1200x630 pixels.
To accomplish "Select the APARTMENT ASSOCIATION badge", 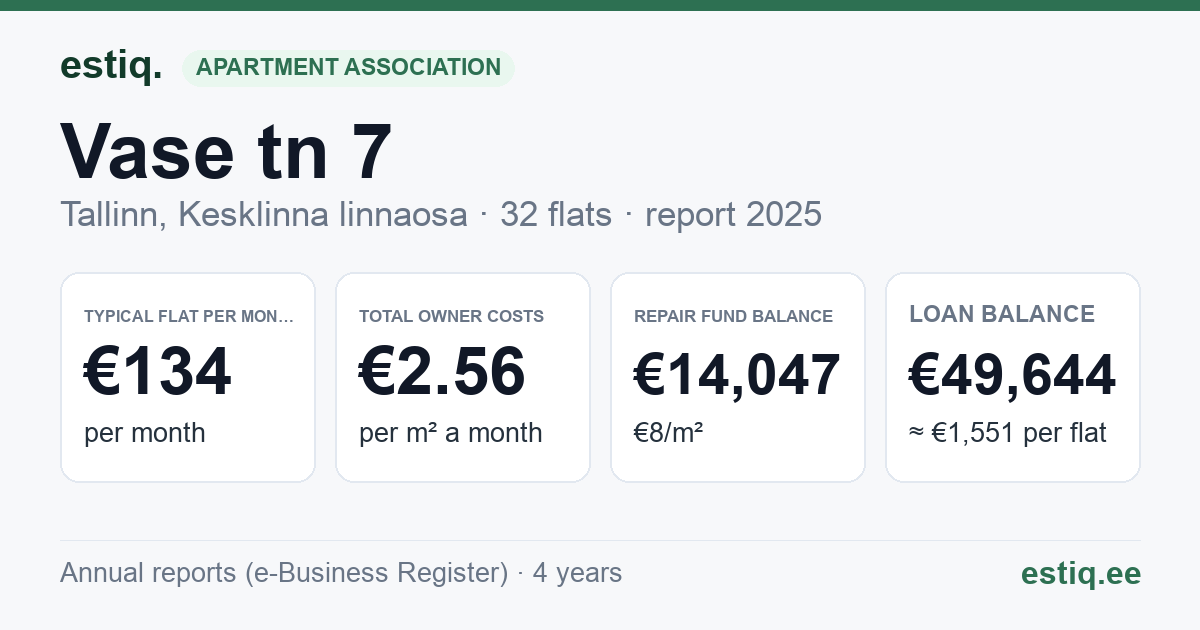I will (348, 67).
